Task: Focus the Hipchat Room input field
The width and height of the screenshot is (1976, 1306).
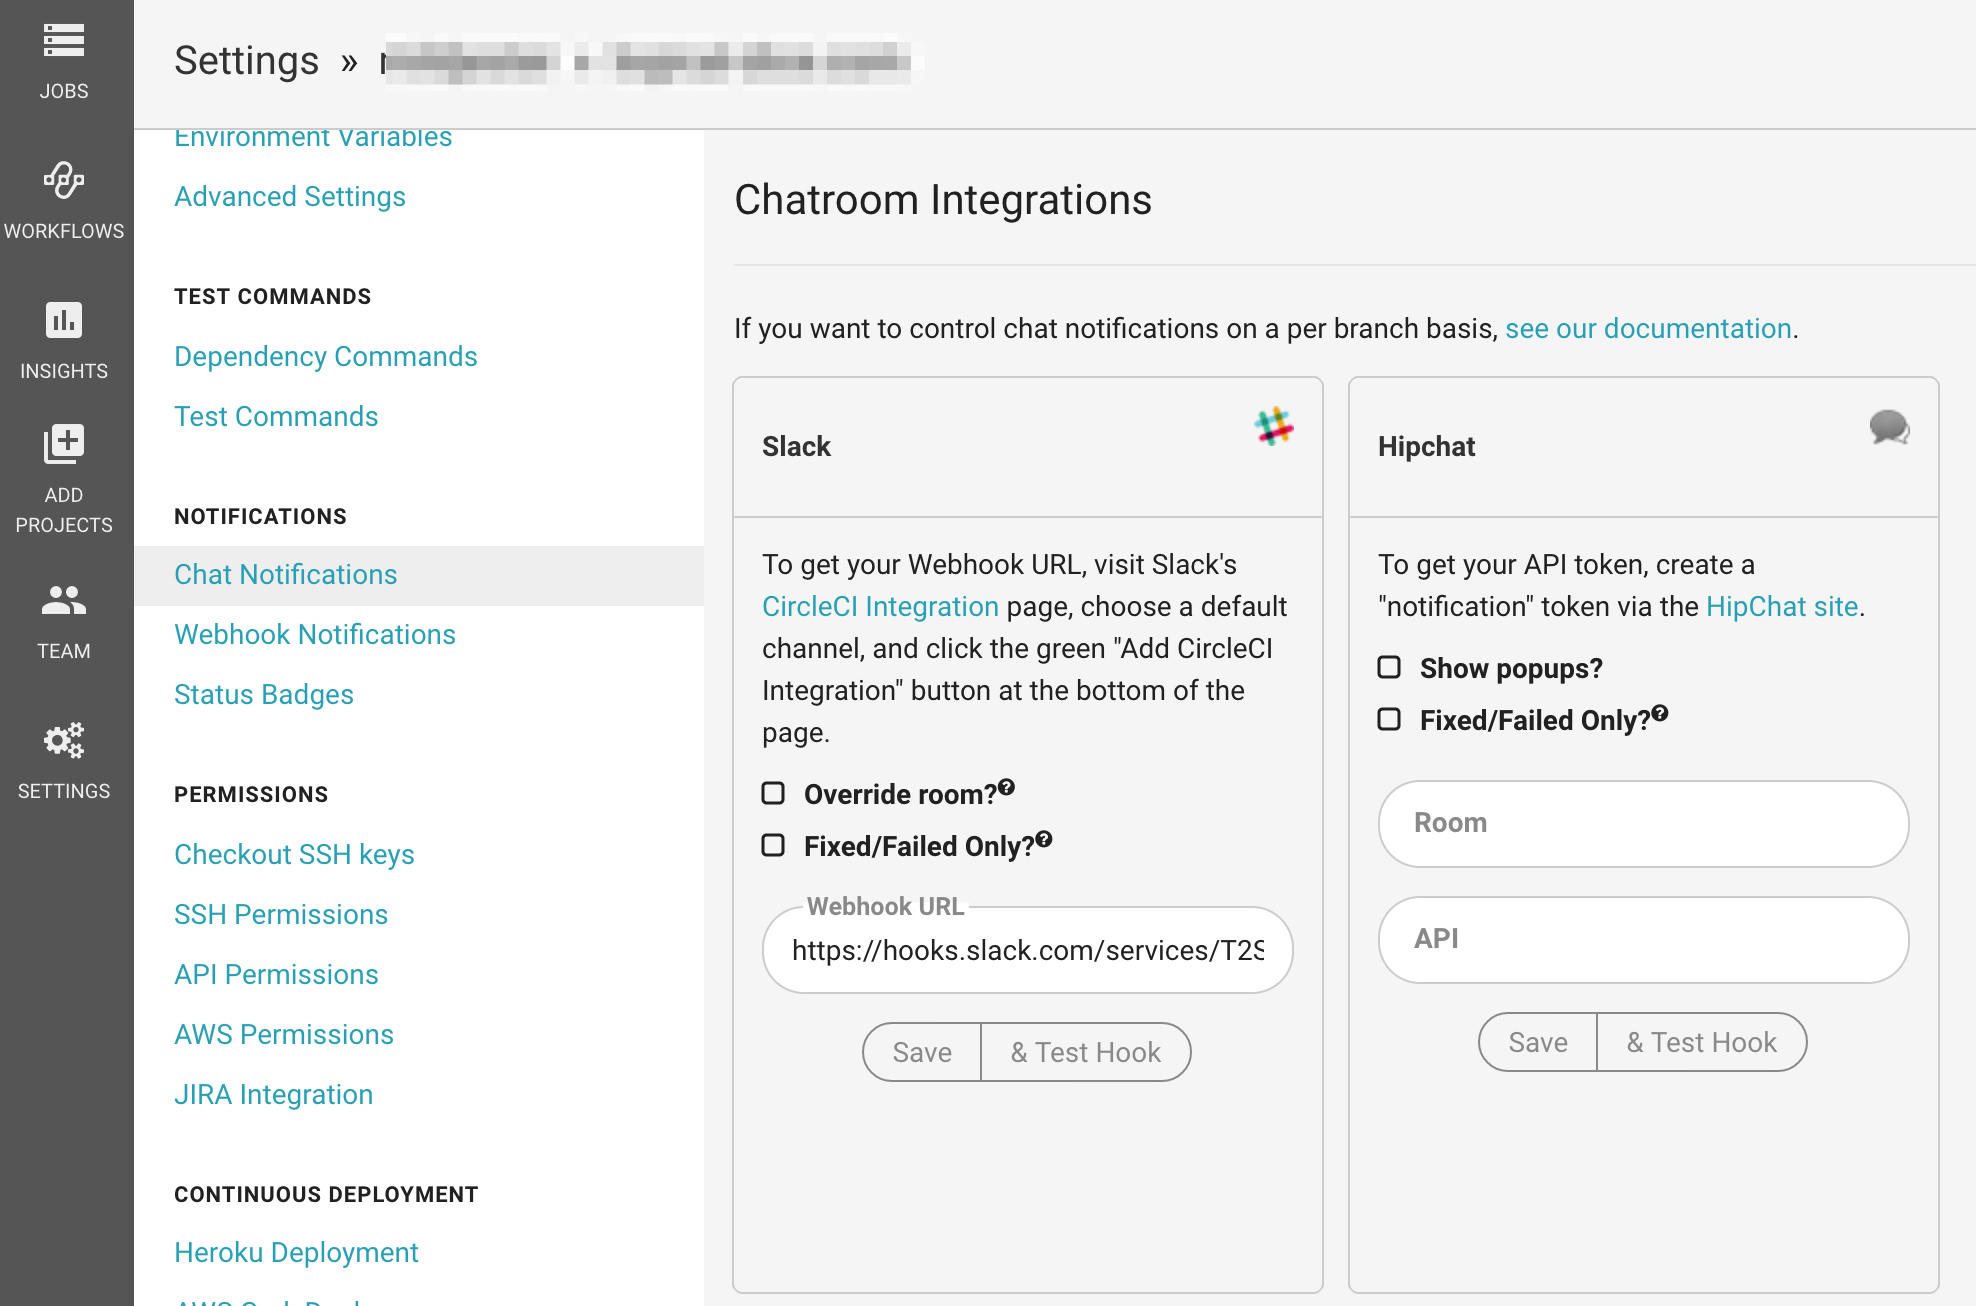Action: pos(1644,823)
